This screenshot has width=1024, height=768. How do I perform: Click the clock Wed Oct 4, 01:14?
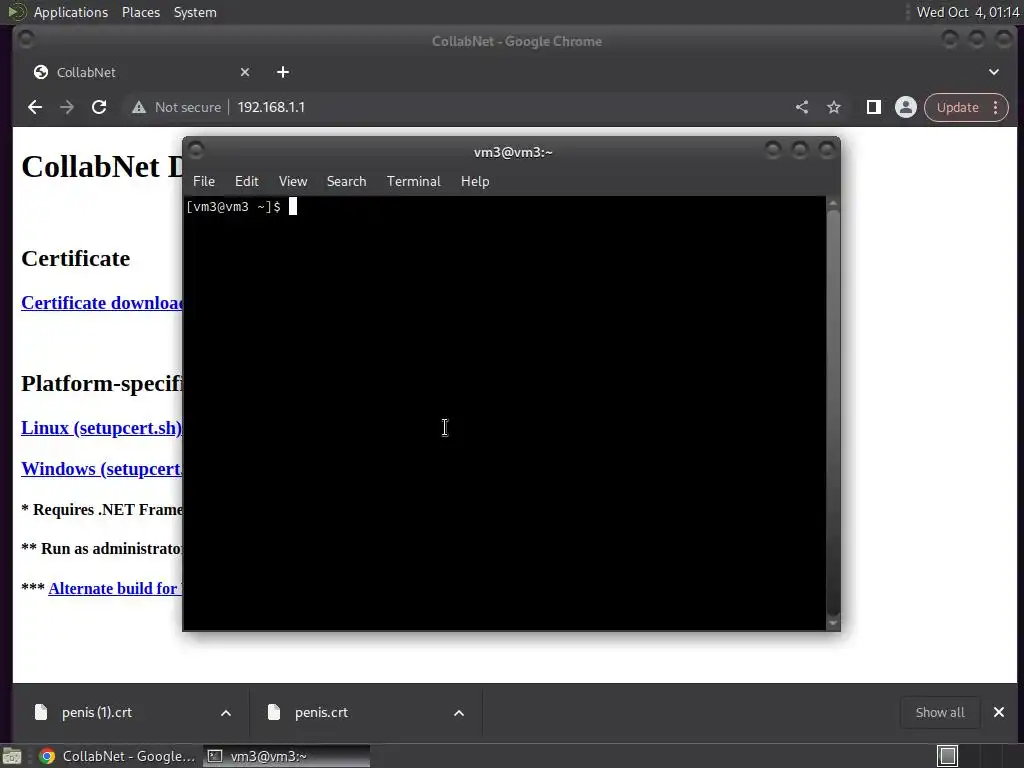968,12
